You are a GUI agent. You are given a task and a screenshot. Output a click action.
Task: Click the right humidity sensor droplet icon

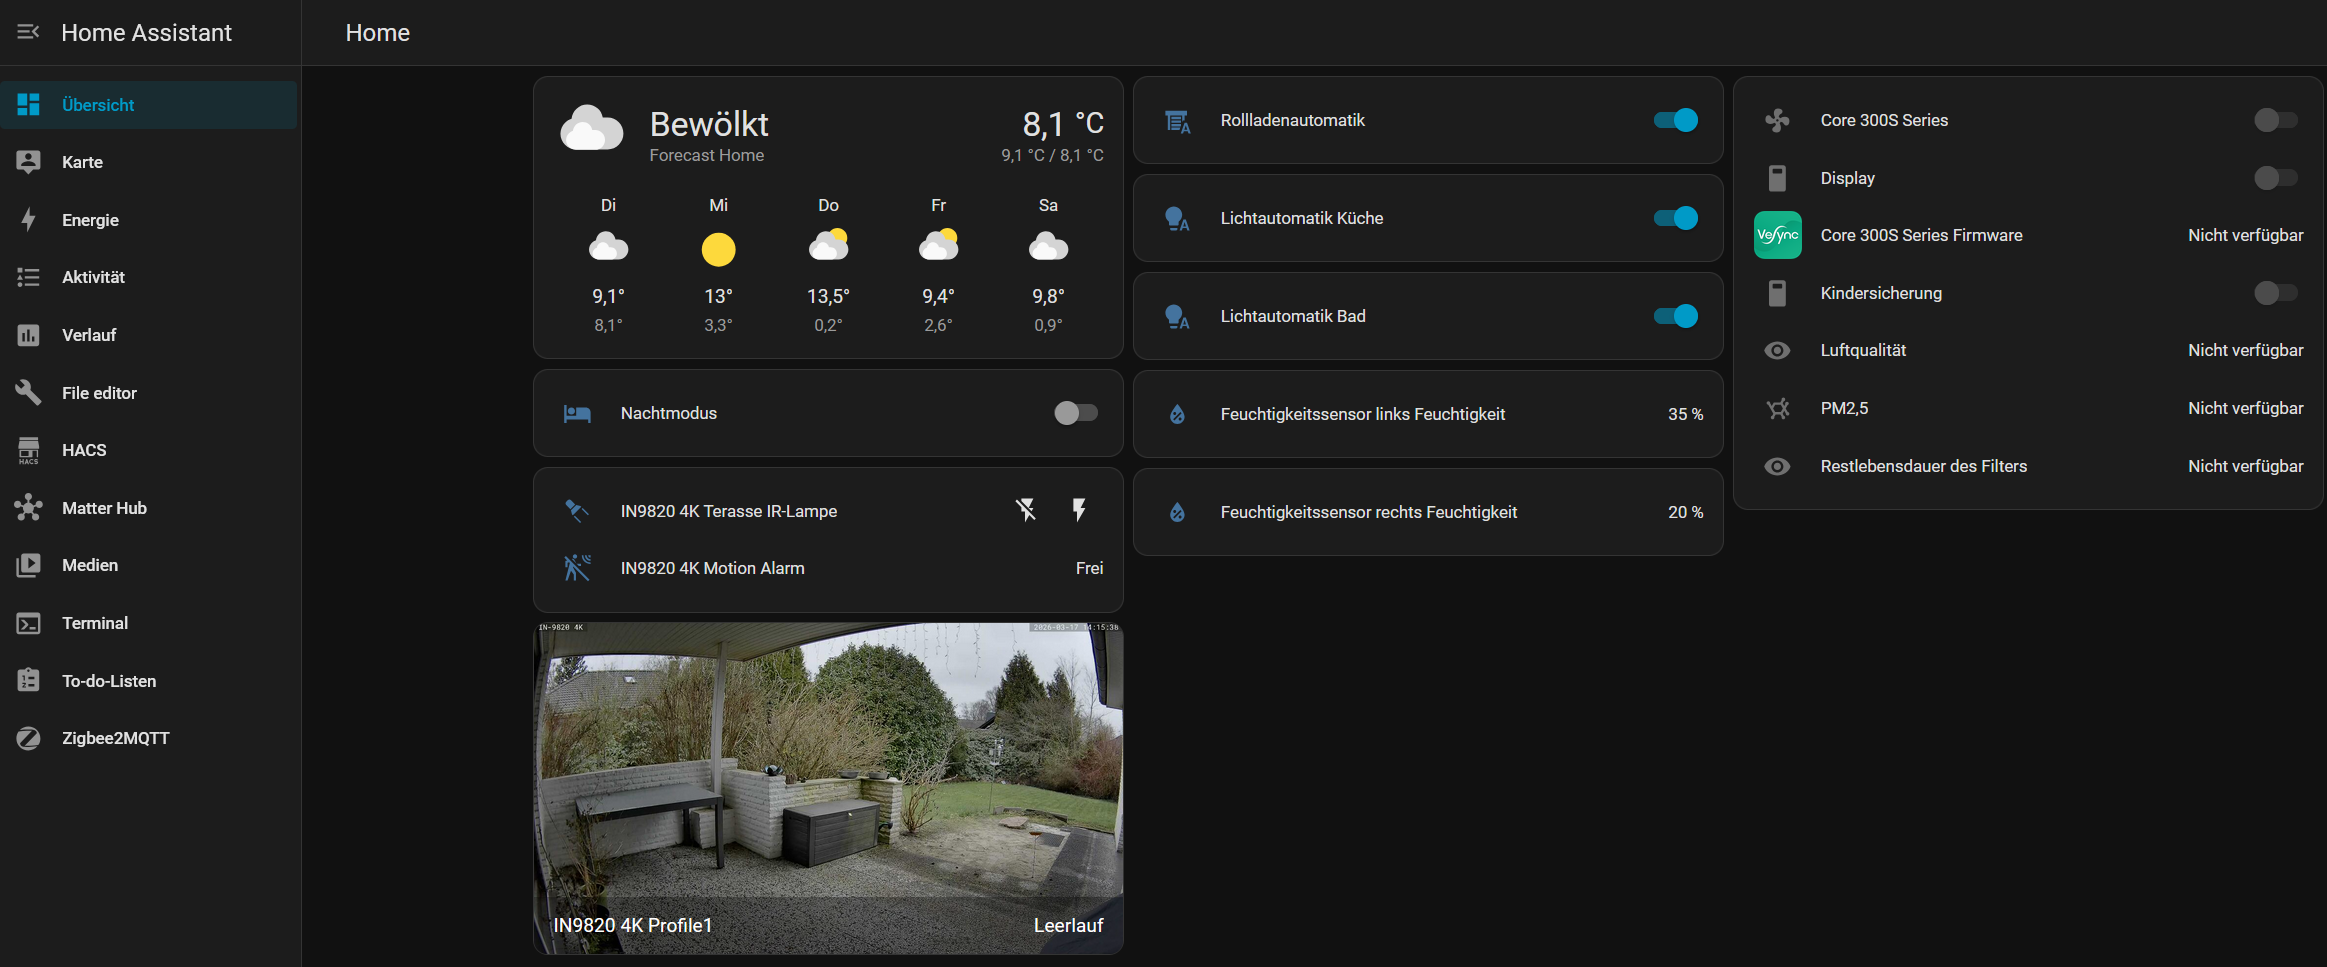pyautogui.click(x=1177, y=512)
